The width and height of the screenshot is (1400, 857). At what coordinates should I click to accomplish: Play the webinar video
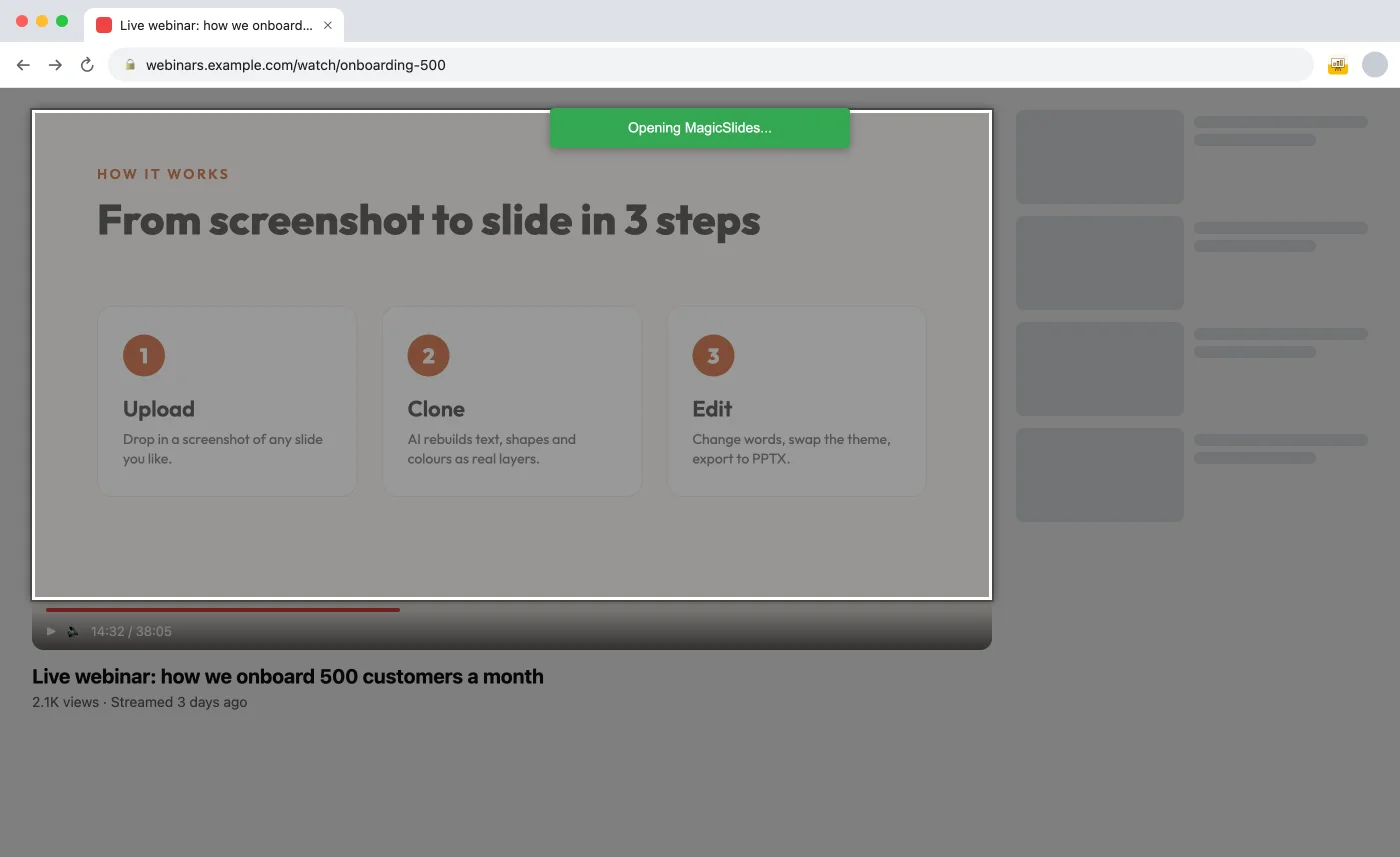click(x=51, y=631)
